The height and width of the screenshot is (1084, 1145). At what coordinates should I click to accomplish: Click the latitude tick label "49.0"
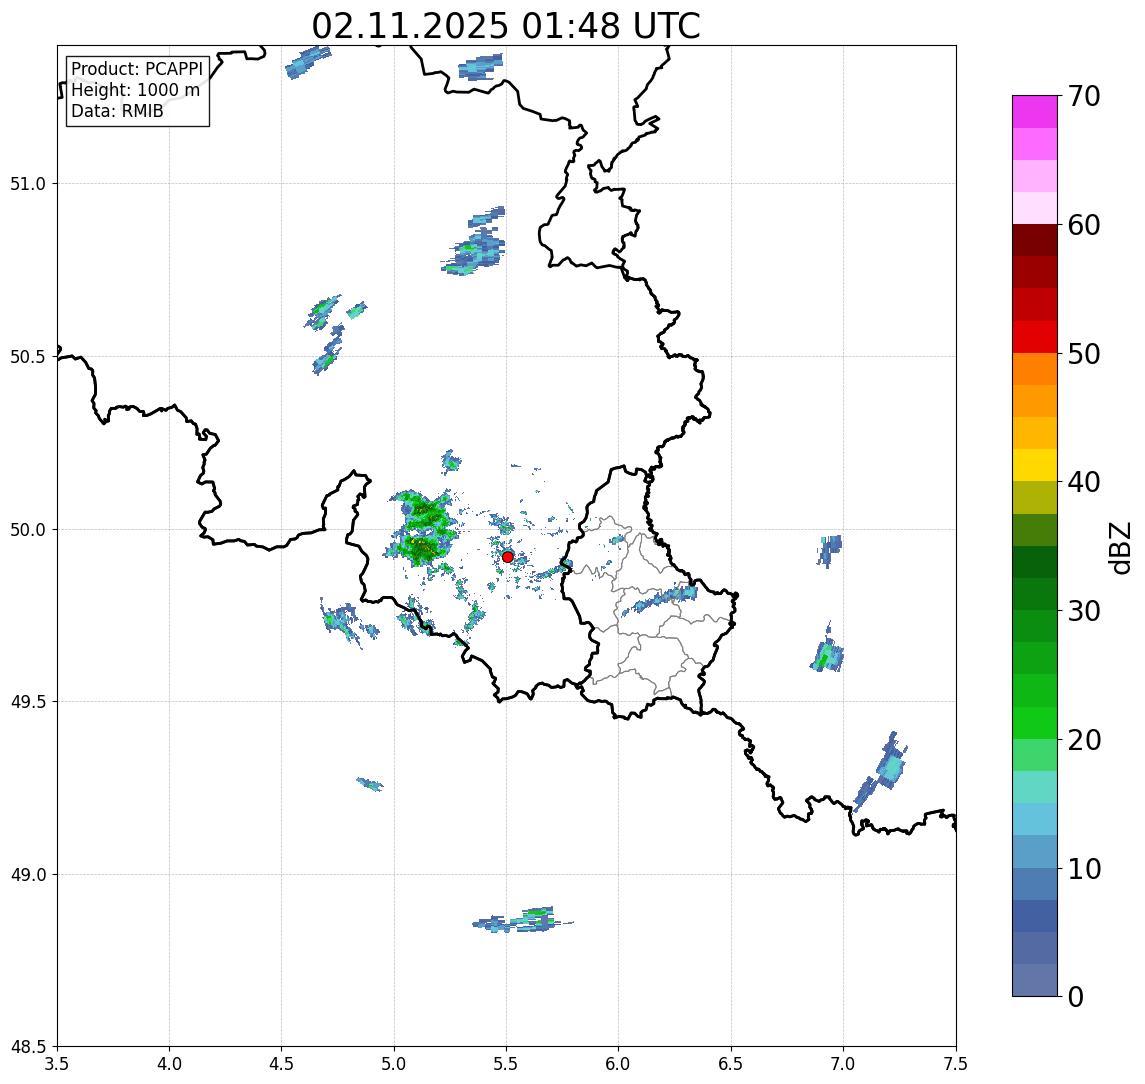(x=28, y=874)
